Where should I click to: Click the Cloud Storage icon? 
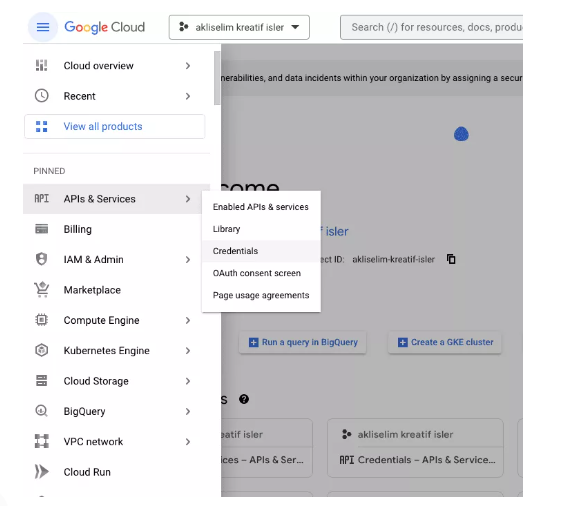coord(42,380)
